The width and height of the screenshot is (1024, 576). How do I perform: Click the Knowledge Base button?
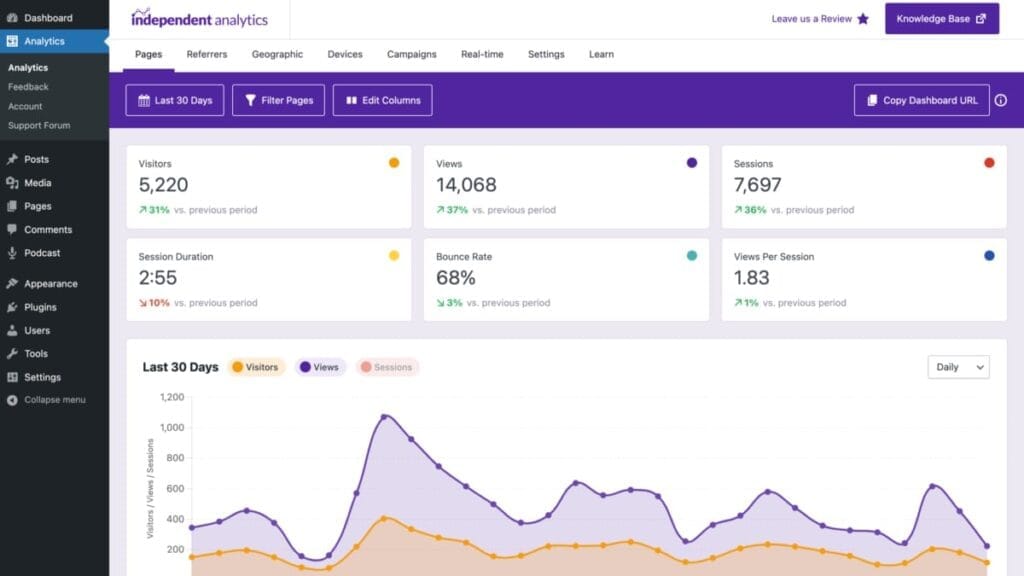tap(940, 18)
